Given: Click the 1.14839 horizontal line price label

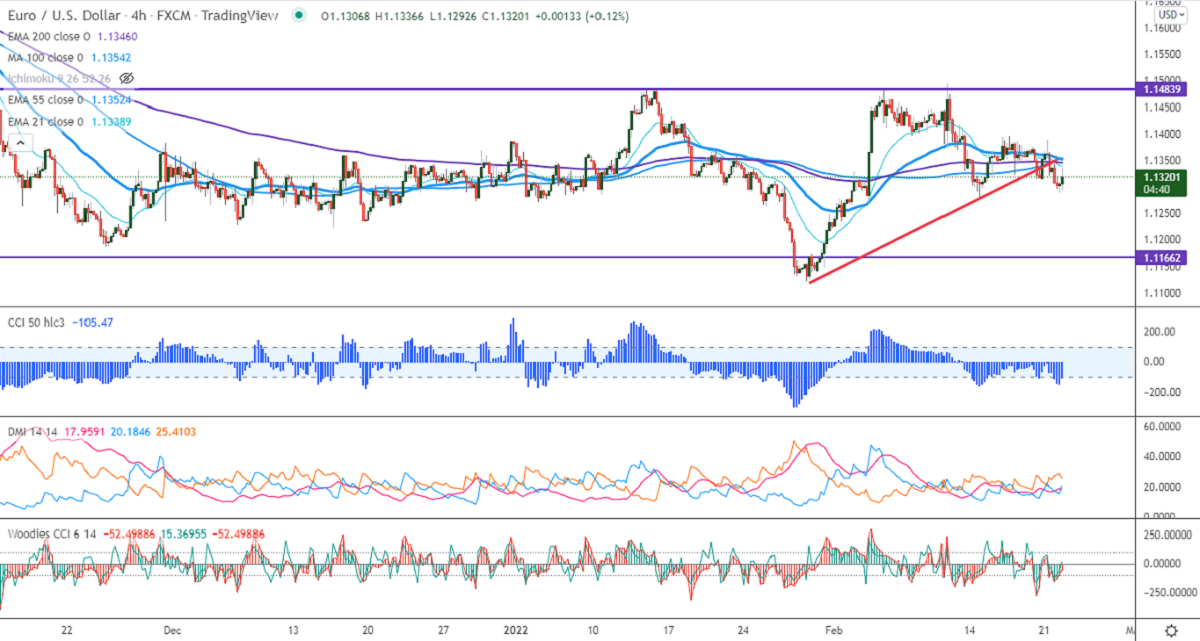Looking at the screenshot, I should 1162,90.
